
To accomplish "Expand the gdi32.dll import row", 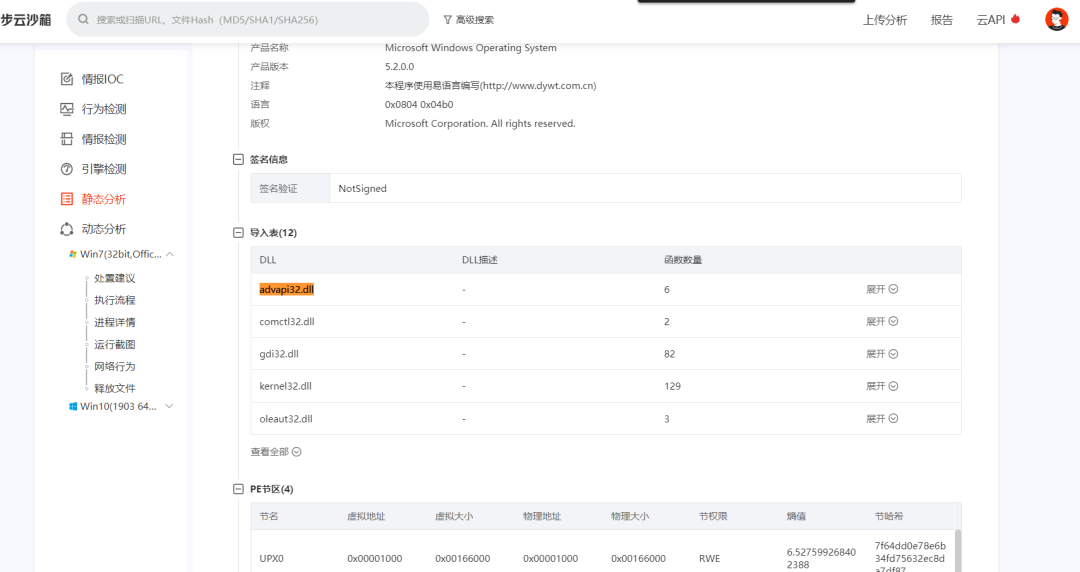I will pyautogui.click(x=882, y=354).
